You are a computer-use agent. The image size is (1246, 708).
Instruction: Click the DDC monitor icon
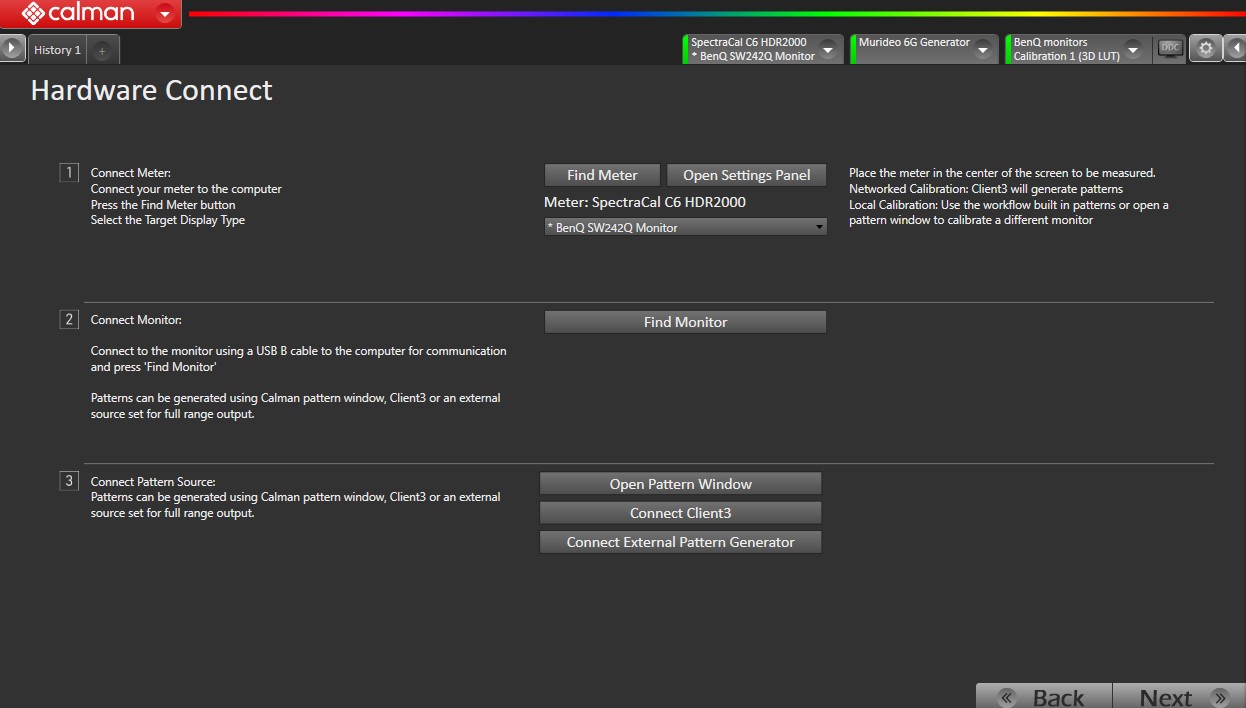coord(1169,49)
